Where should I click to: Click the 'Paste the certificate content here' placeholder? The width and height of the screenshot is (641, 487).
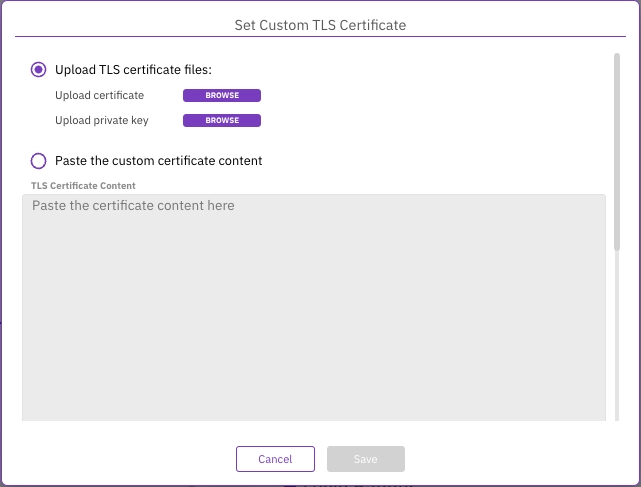[133, 206]
